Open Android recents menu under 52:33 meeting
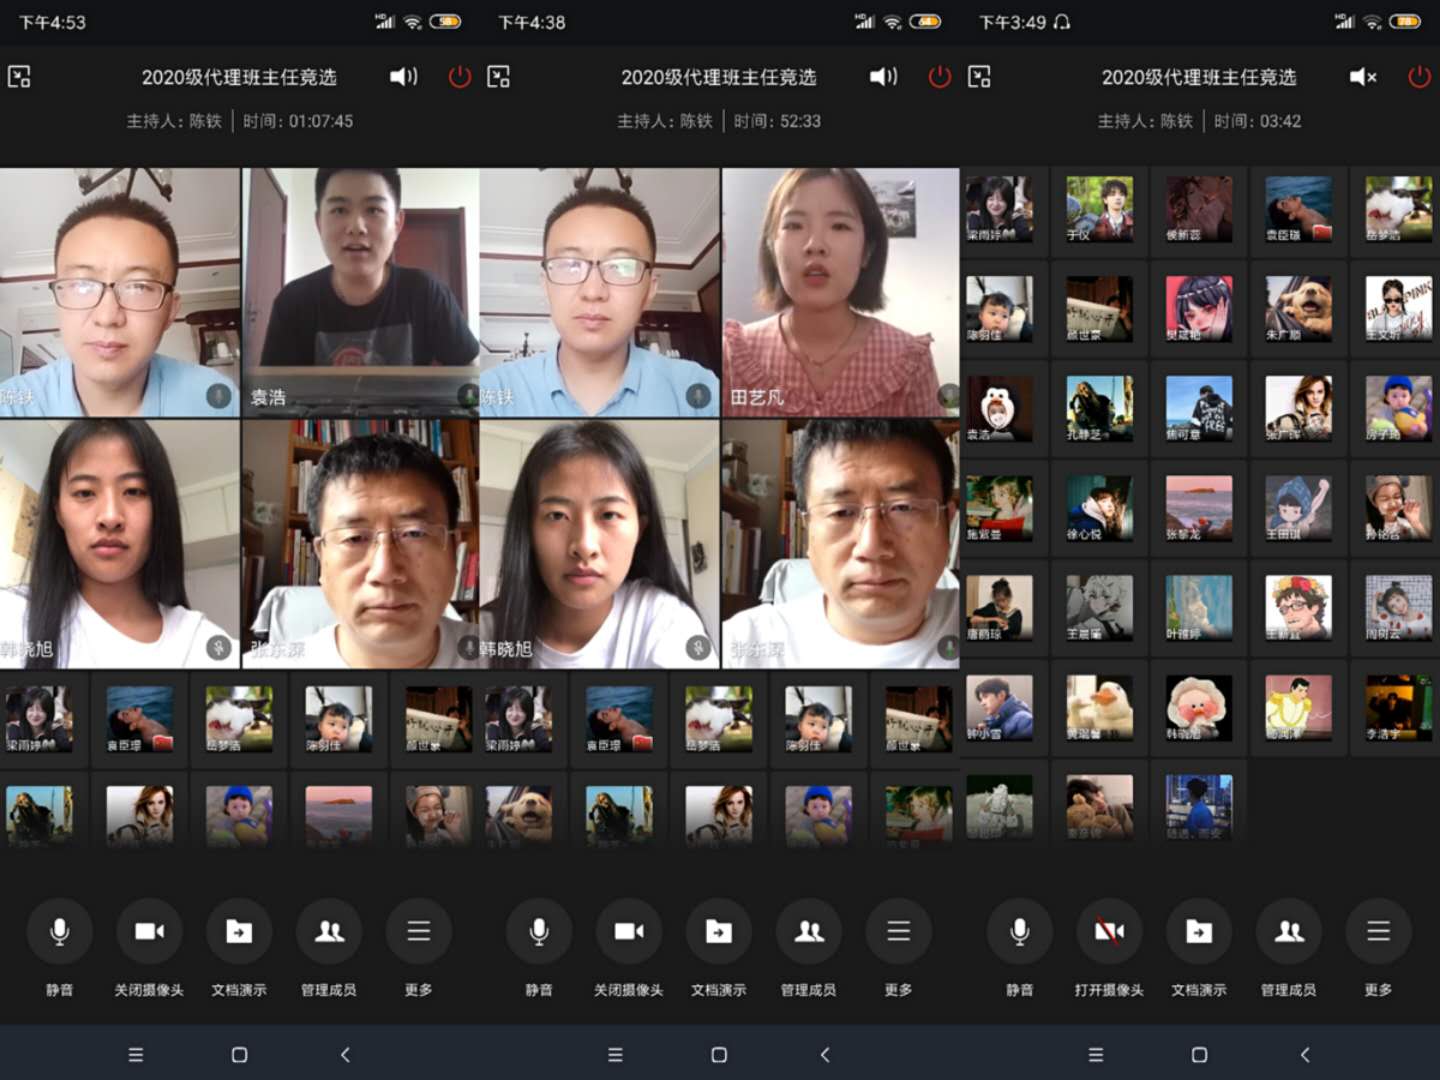Image resolution: width=1440 pixels, height=1080 pixels. point(615,1054)
